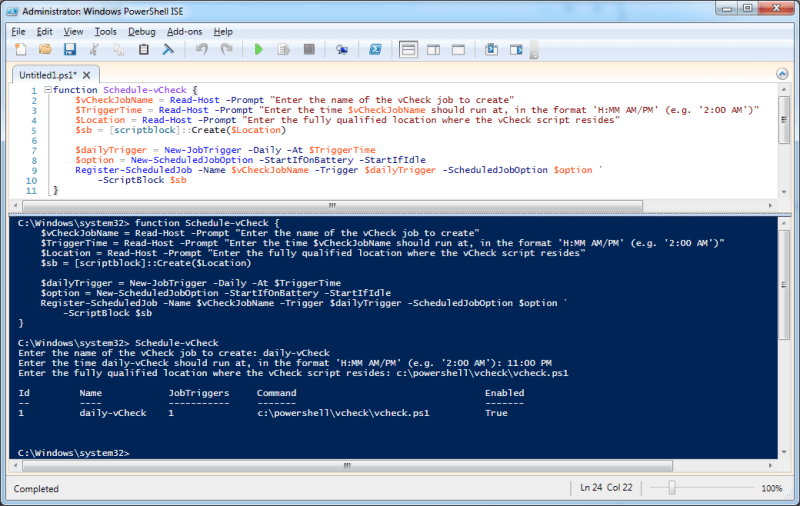The height and width of the screenshot is (506, 800).
Task: Maximize the script pane layout
Action: (458, 49)
